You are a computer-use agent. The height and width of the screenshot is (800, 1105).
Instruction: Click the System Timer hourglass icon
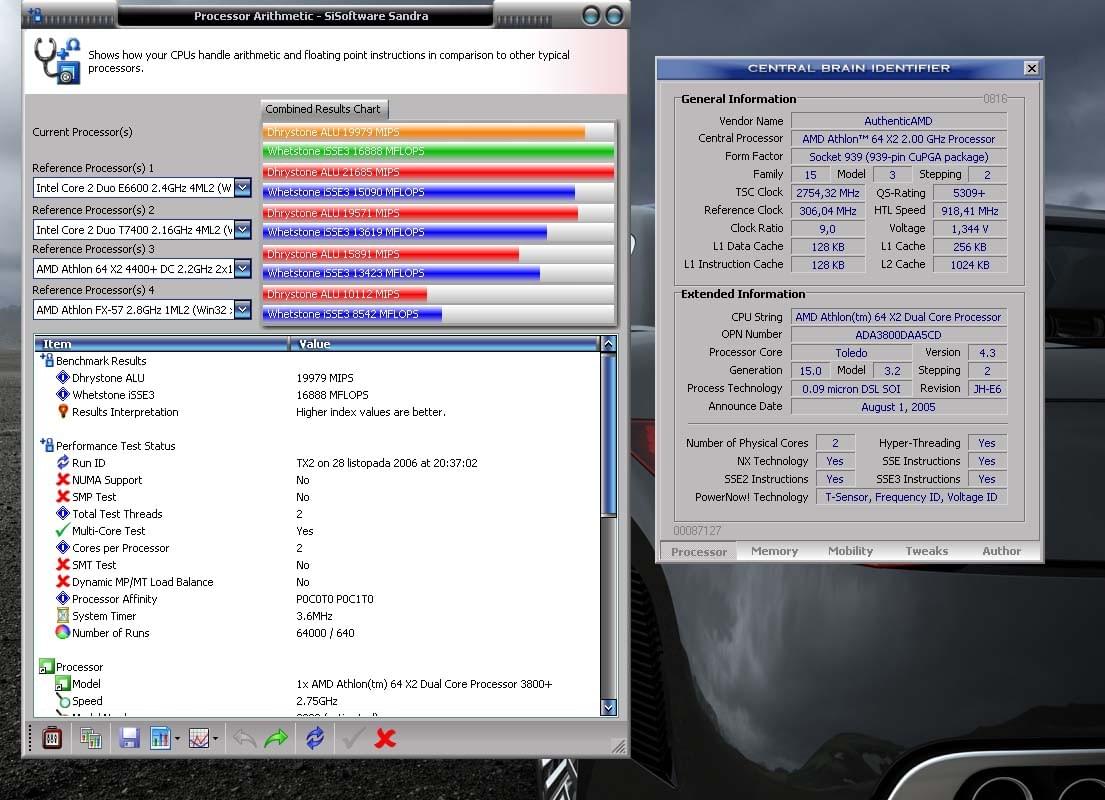click(x=63, y=615)
